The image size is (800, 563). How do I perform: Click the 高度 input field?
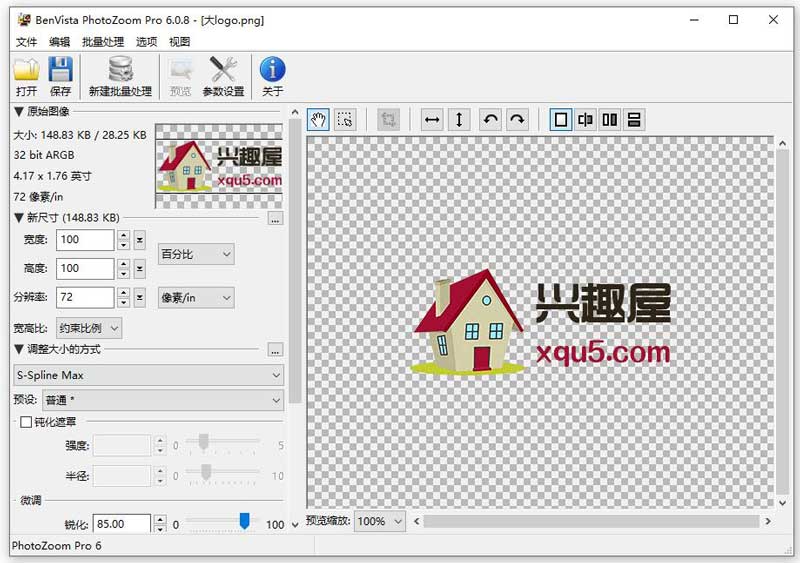(x=85, y=268)
